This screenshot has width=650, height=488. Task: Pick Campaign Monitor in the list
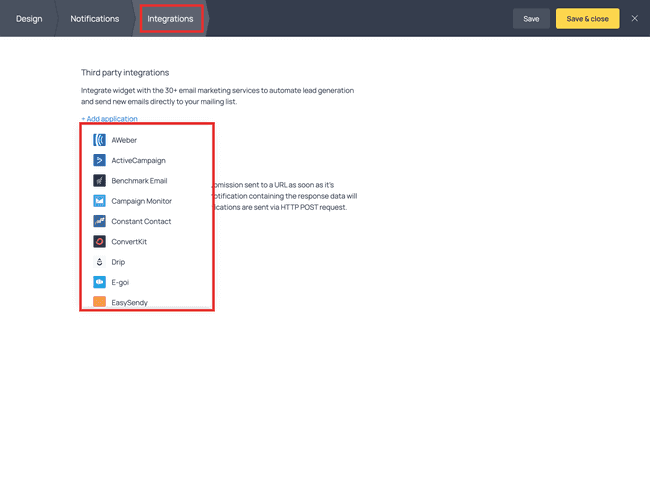click(x=147, y=201)
